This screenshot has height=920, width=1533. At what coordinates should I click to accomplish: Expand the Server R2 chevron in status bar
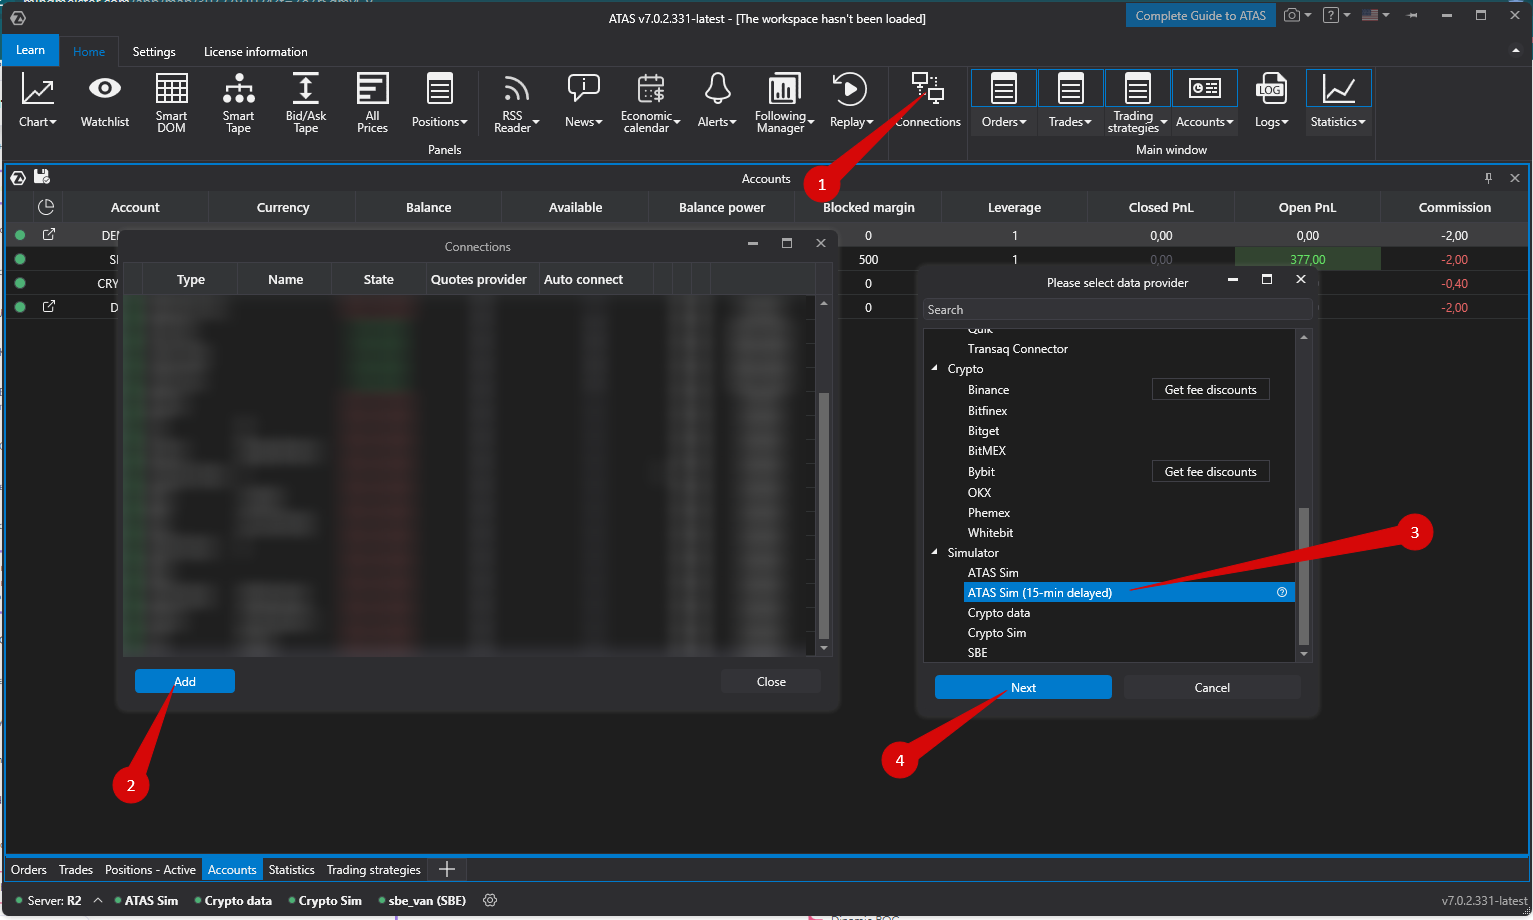coord(98,900)
